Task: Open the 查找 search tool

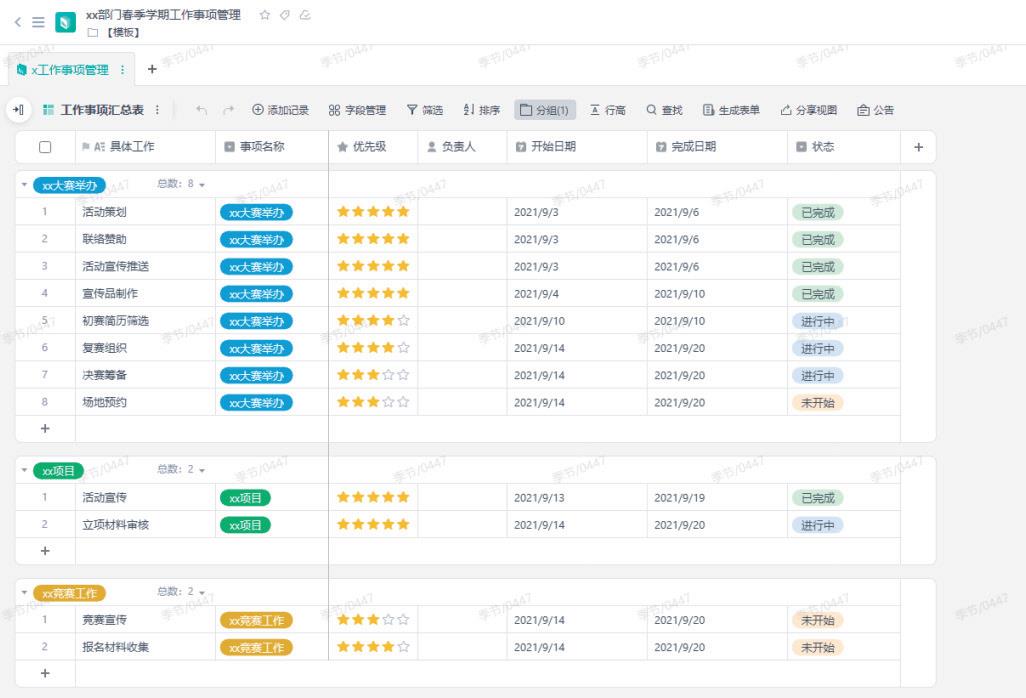Action: [664, 110]
